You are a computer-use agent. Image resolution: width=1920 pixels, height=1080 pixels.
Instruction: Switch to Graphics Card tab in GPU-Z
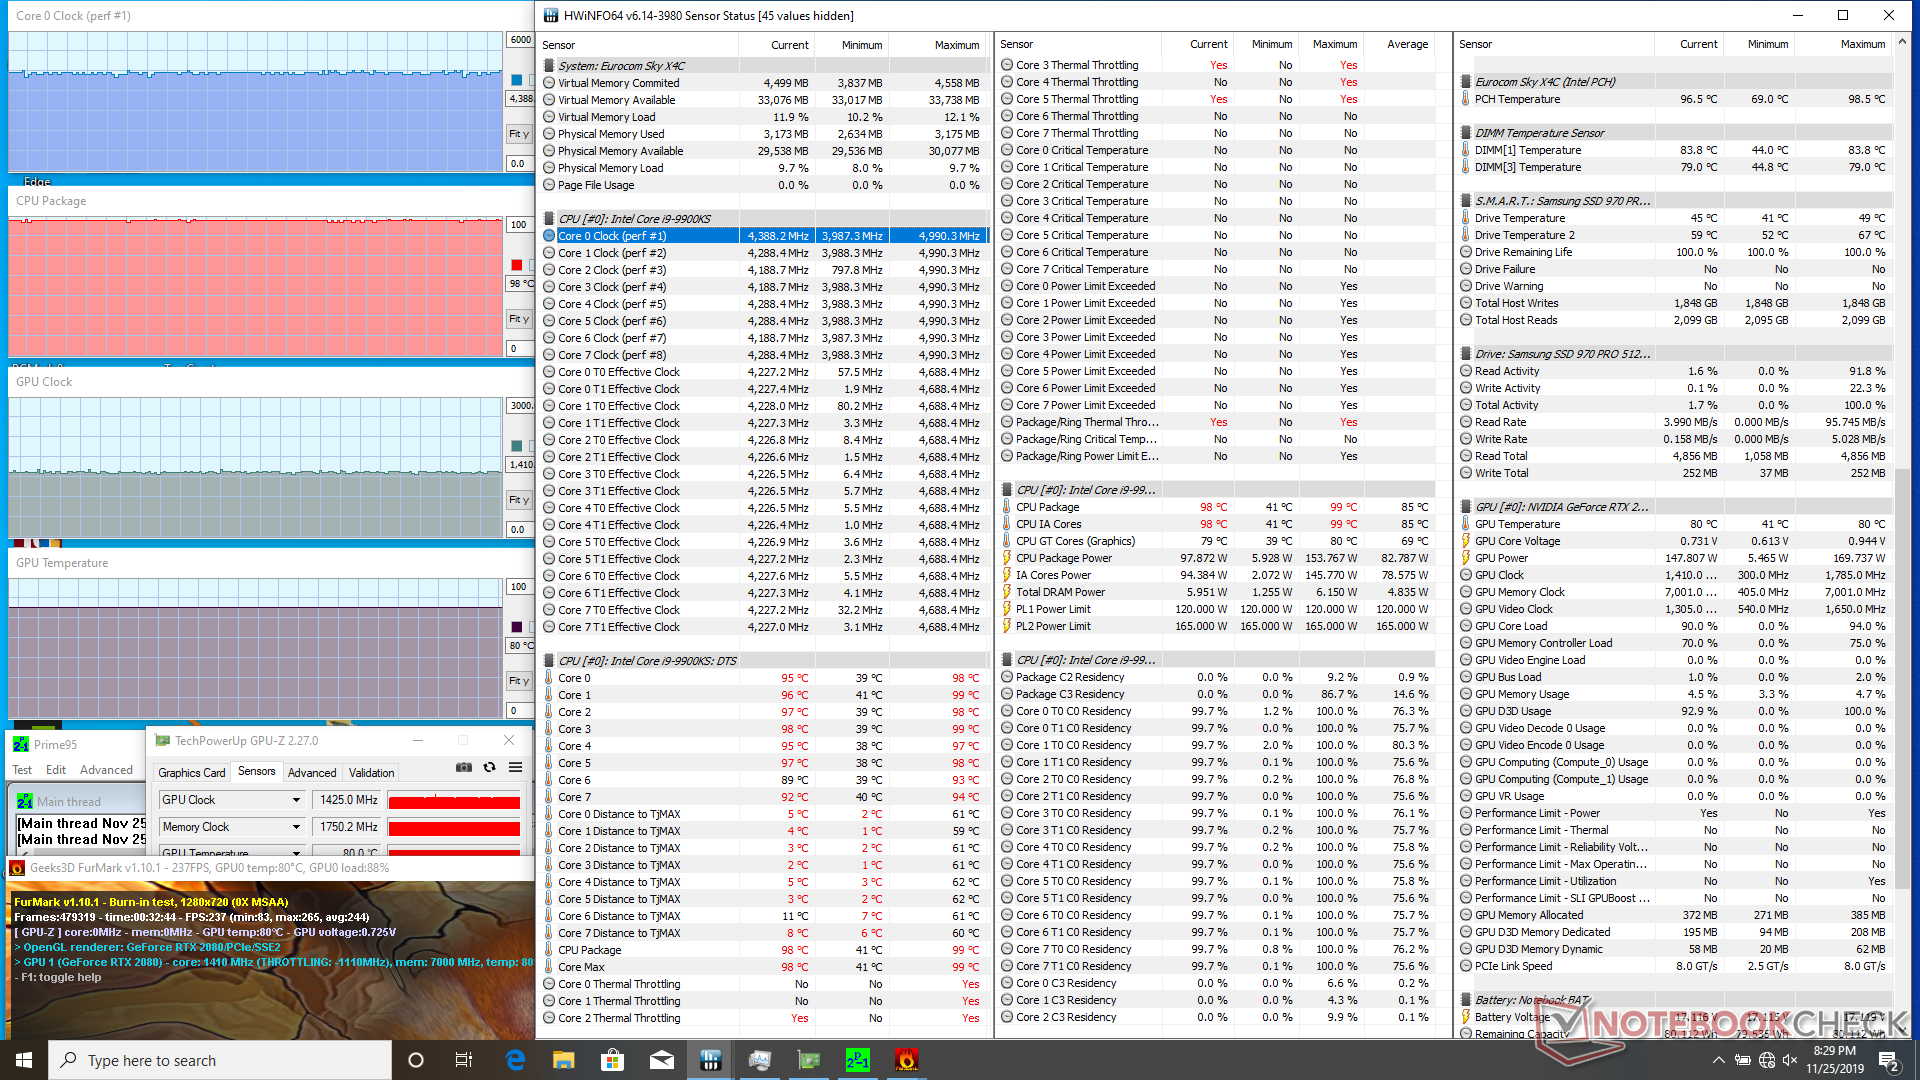192,773
